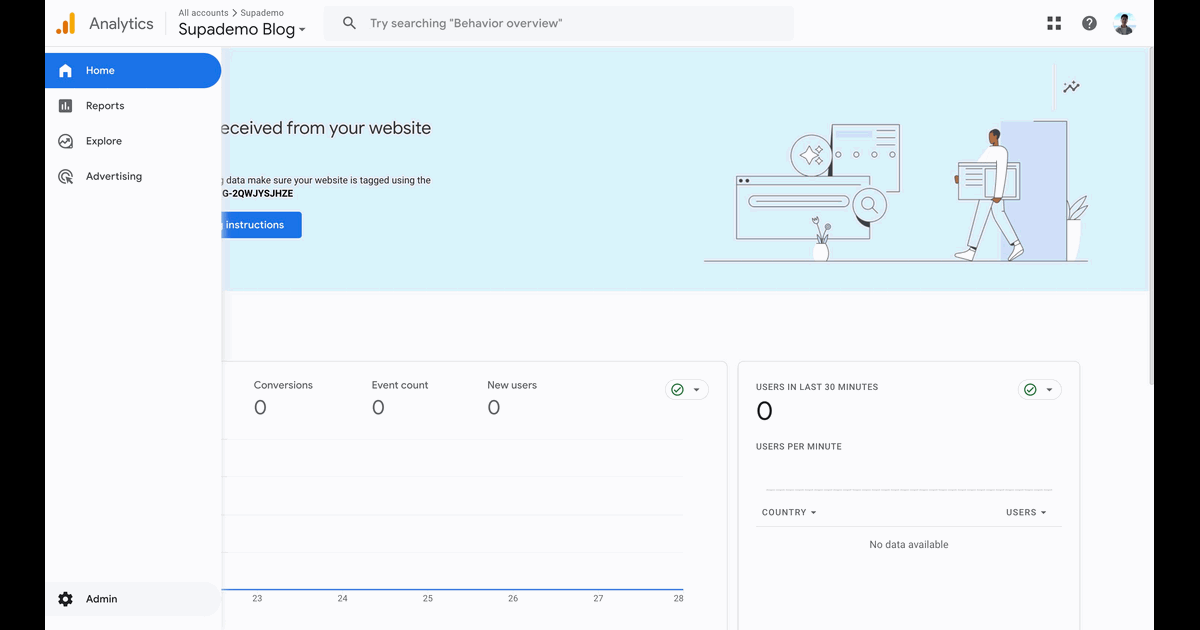Open the Home navigation item
The image size is (1200, 630).
coord(133,71)
